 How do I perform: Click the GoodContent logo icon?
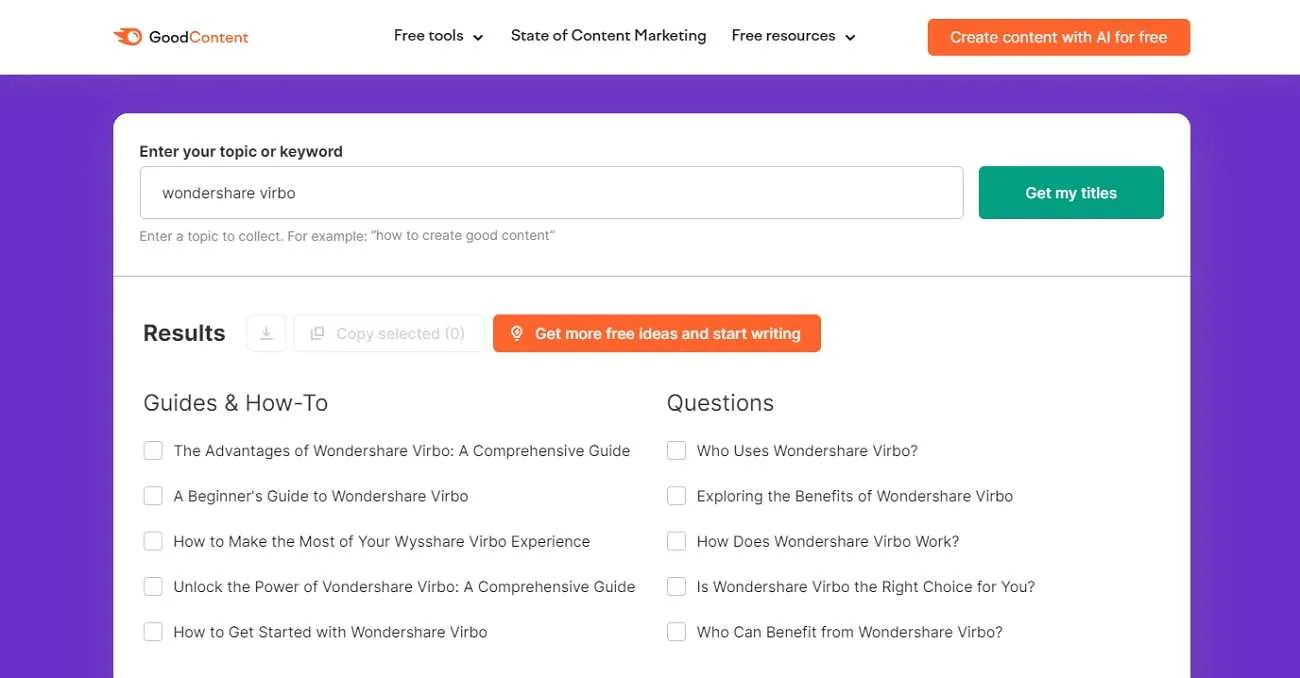128,37
